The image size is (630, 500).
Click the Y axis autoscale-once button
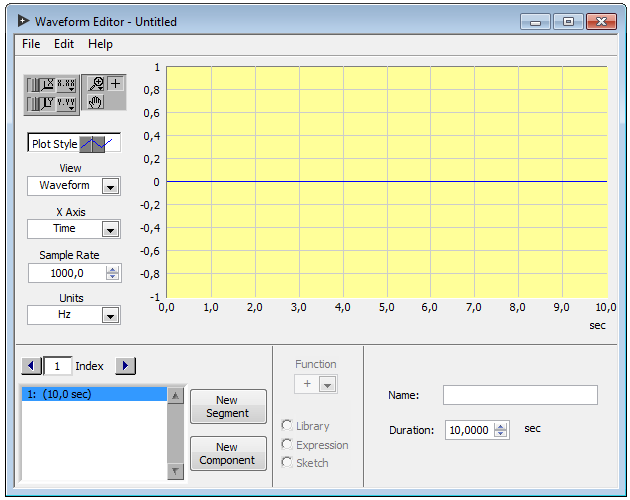coord(47,104)
